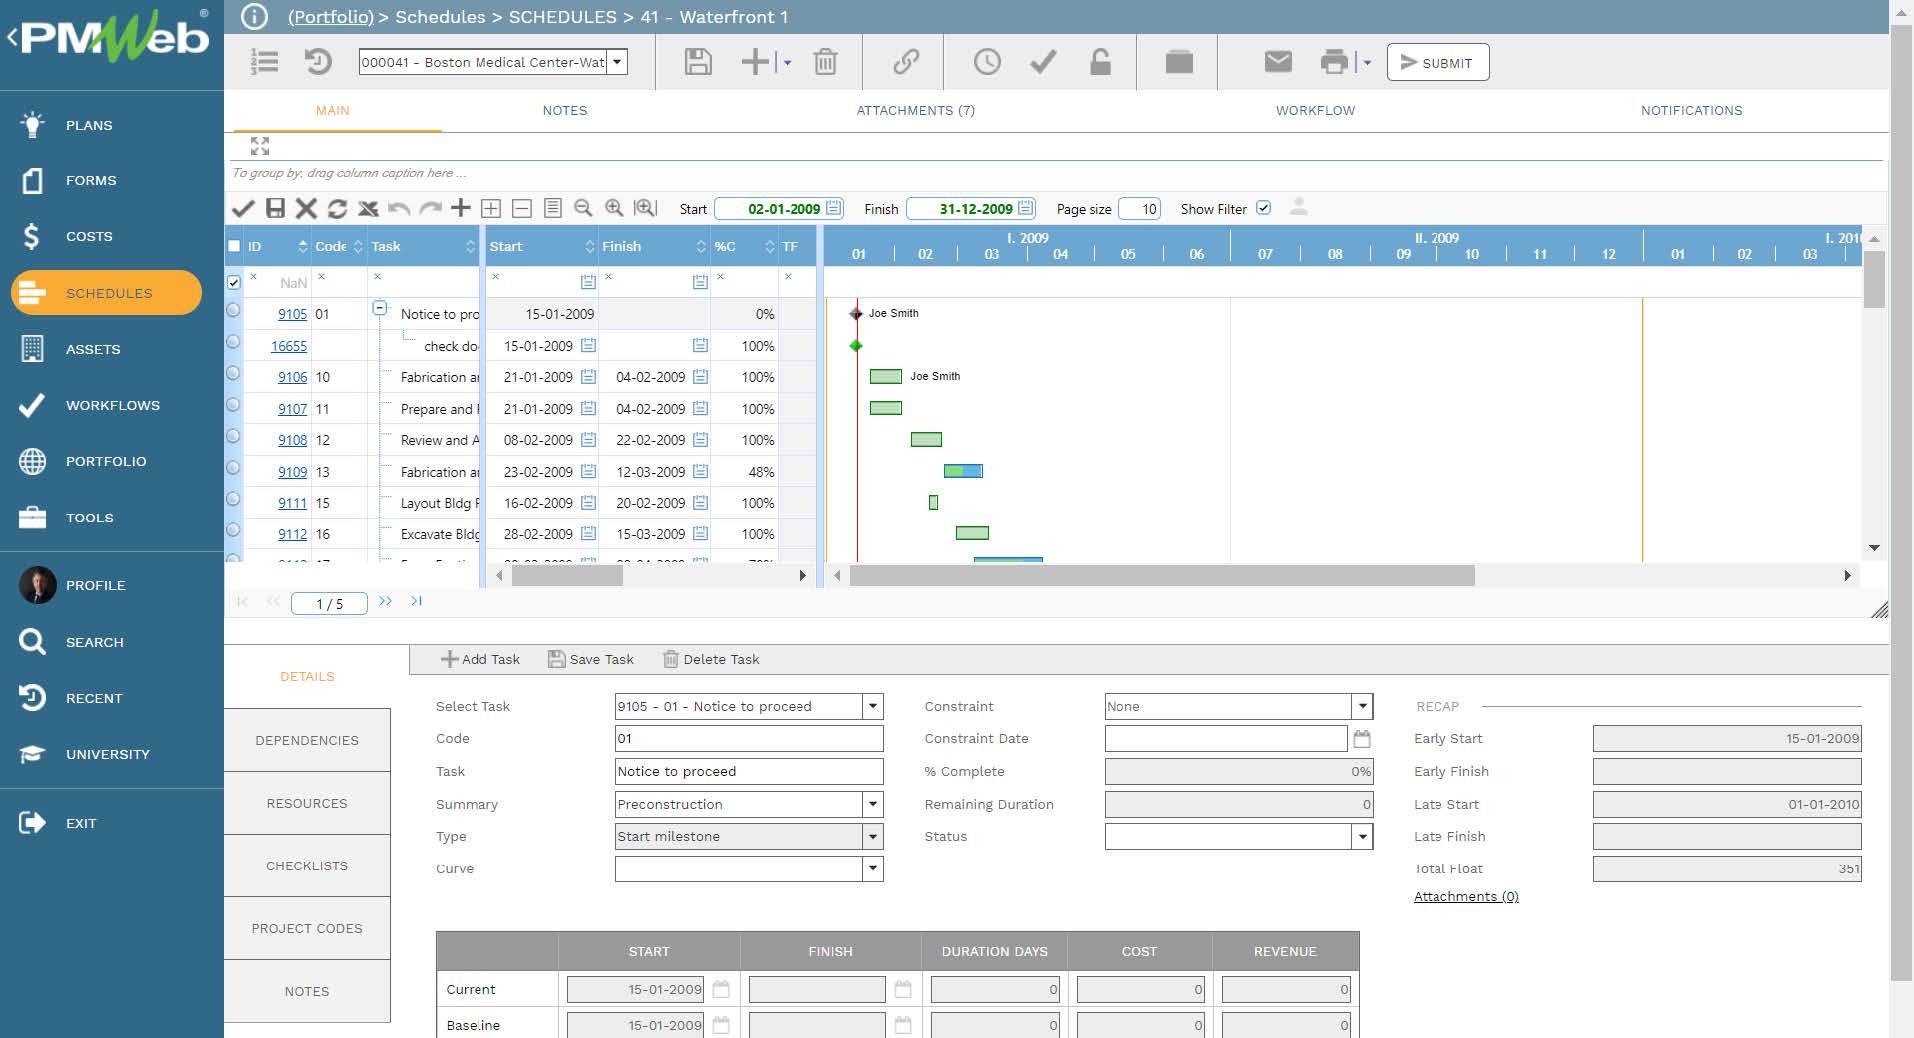Open the Dependencies side tab

(x=306, y=740)
